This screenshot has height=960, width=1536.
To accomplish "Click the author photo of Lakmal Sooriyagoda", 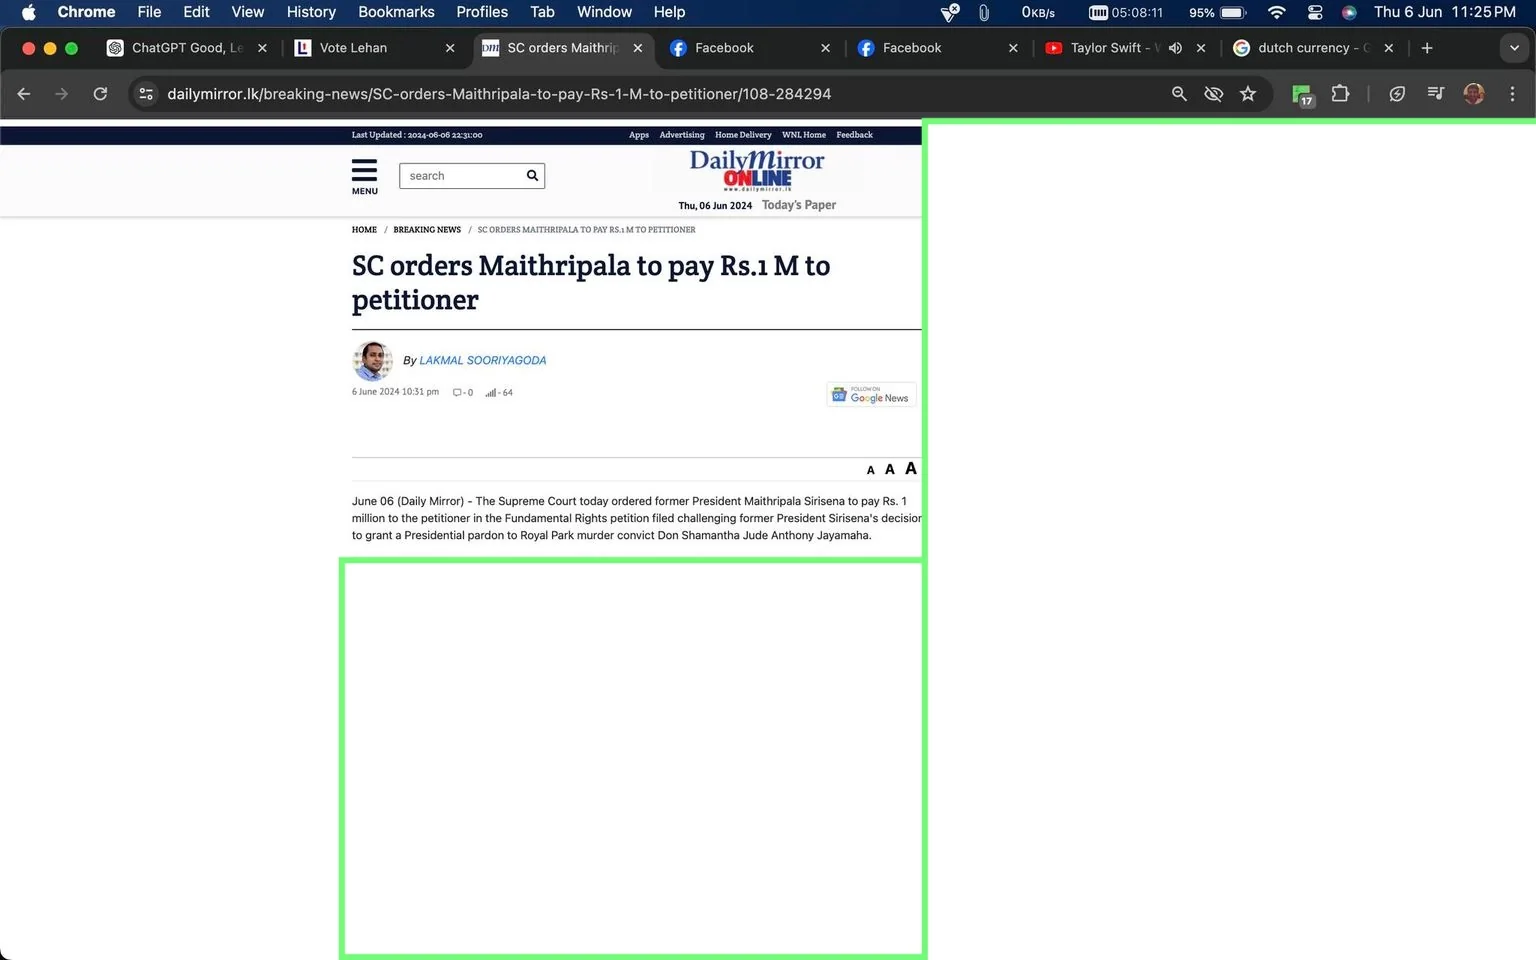I will [372, 361].
